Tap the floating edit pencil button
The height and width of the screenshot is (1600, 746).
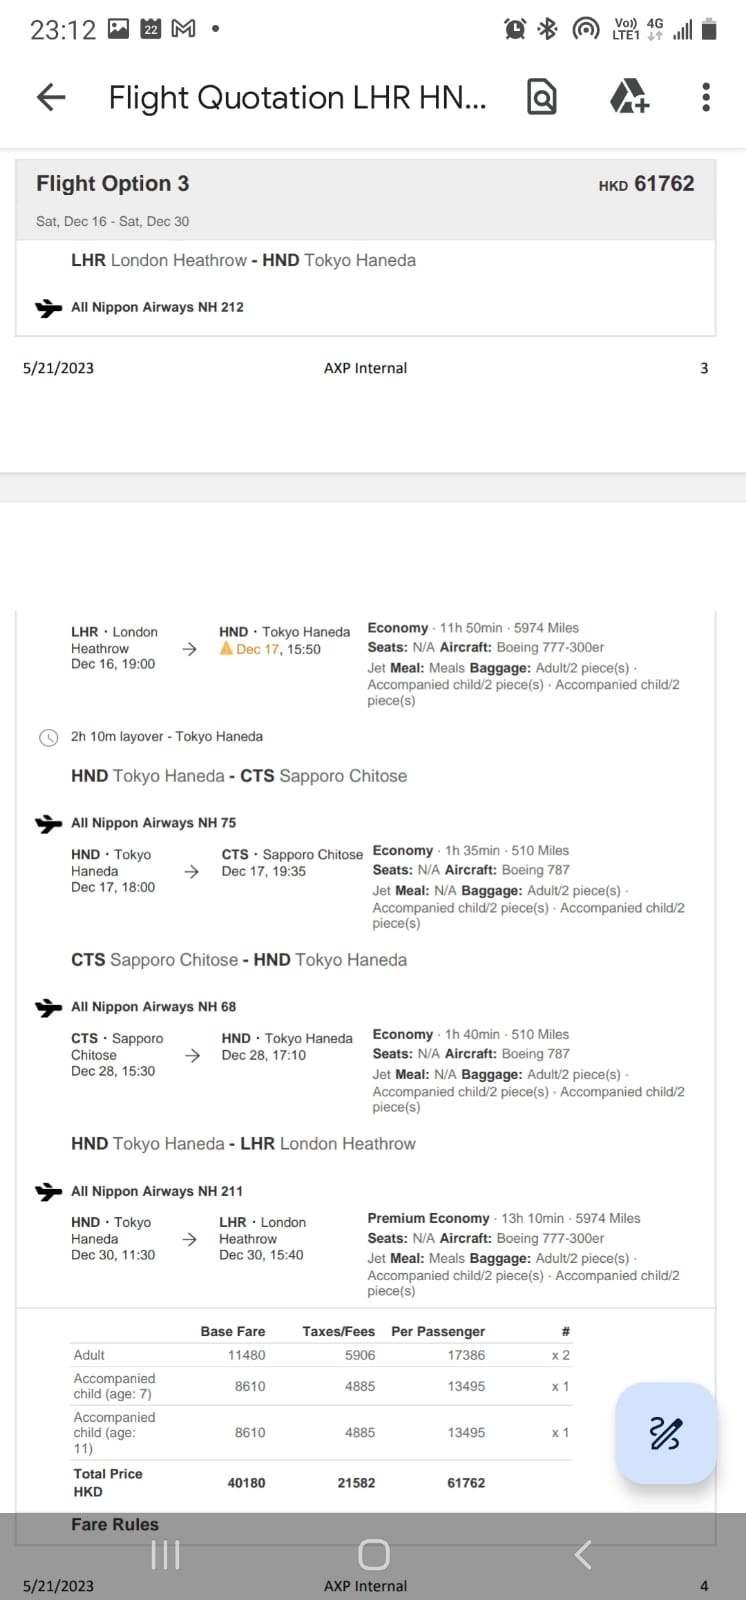click(x=666, y=1433)
